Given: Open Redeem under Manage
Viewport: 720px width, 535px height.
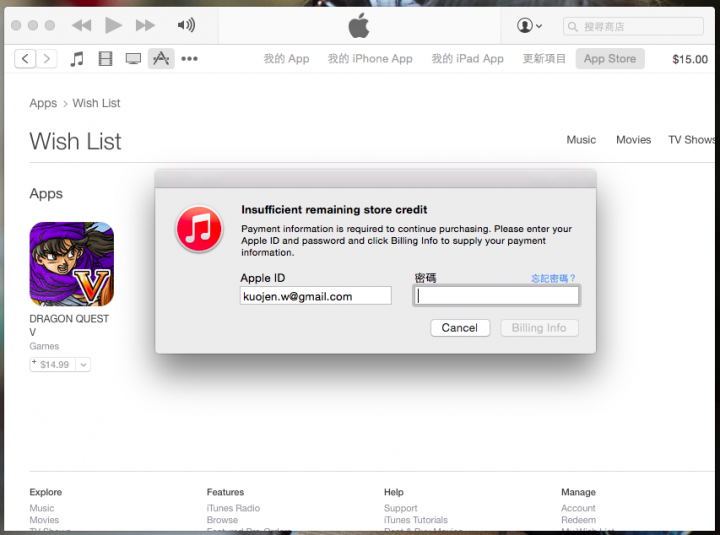Looking at the screenshot, I should [x=579, y=520].
